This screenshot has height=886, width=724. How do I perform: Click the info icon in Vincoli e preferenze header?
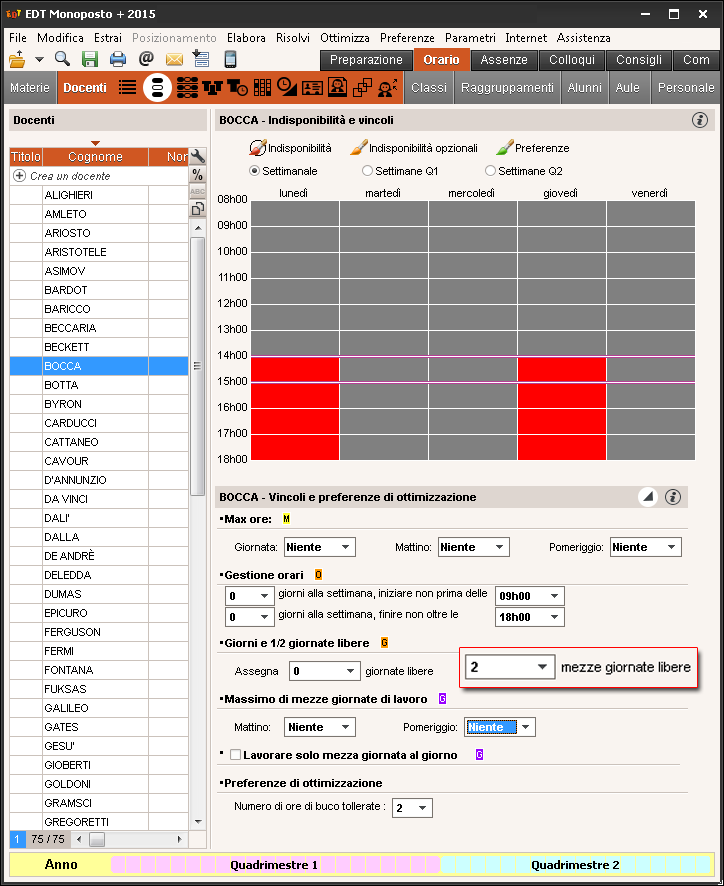673,497
